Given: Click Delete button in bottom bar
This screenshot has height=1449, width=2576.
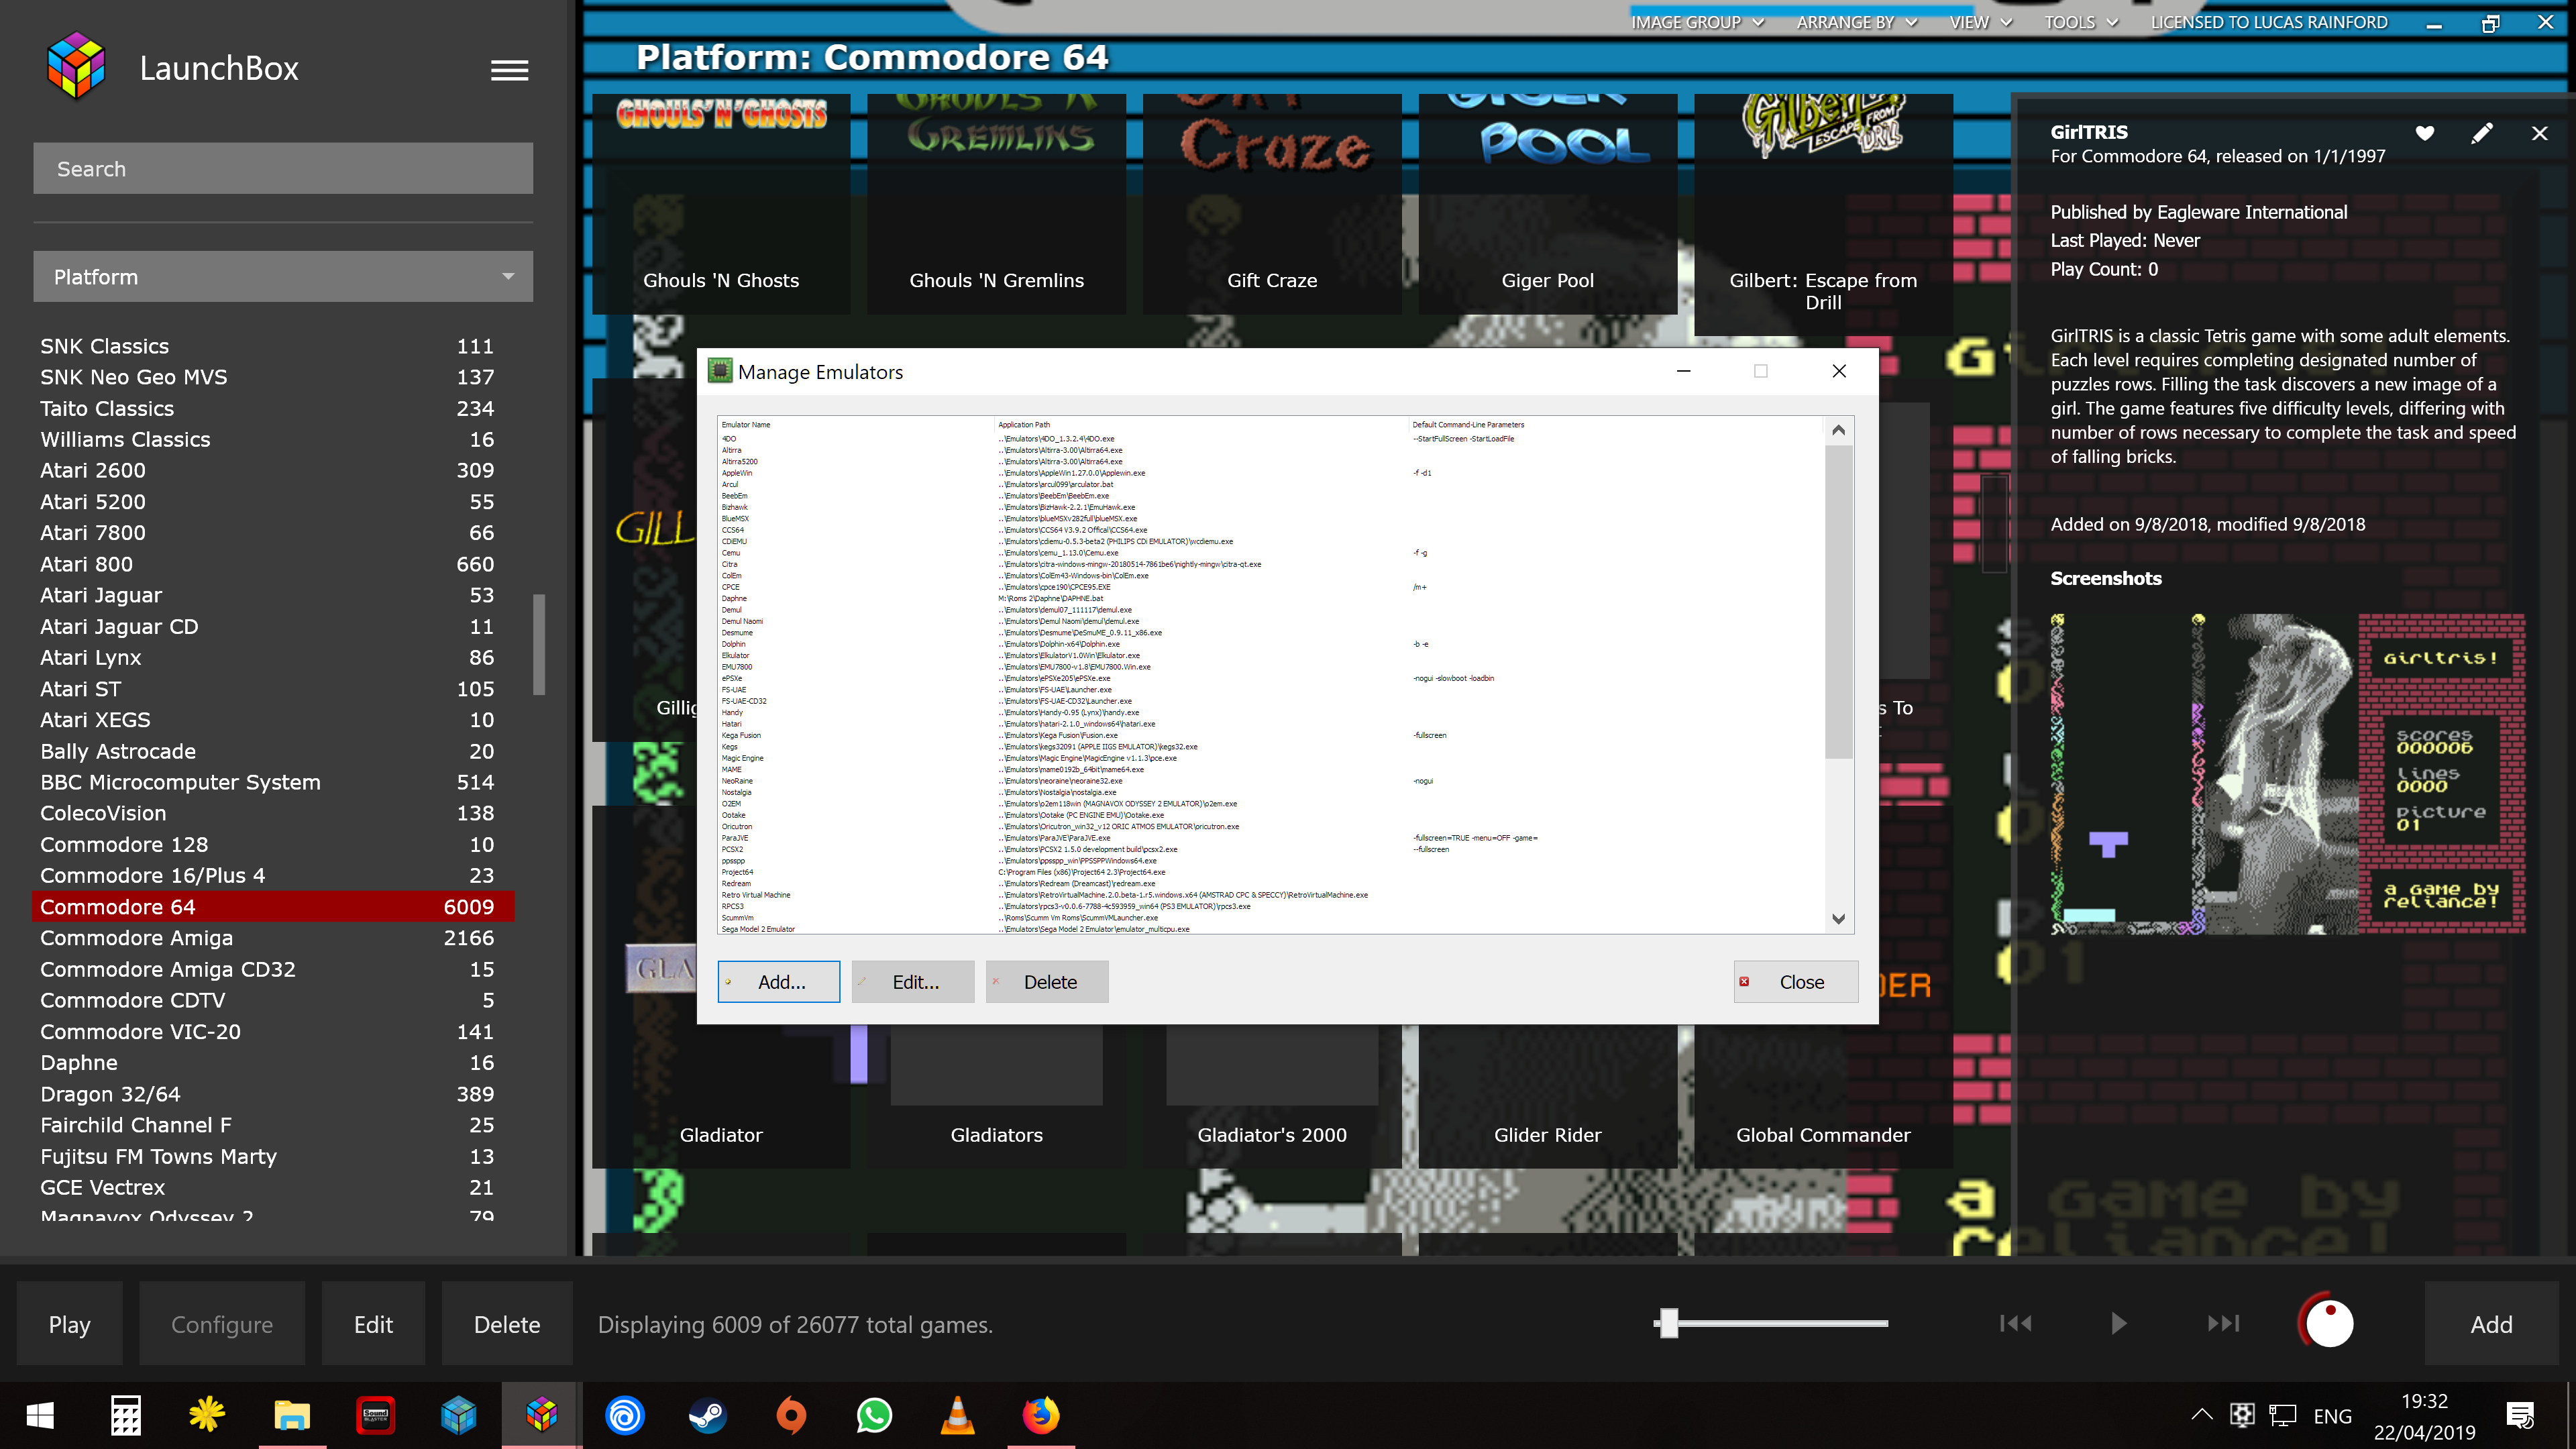Looking at the screenshot, I should point(507,1324).
